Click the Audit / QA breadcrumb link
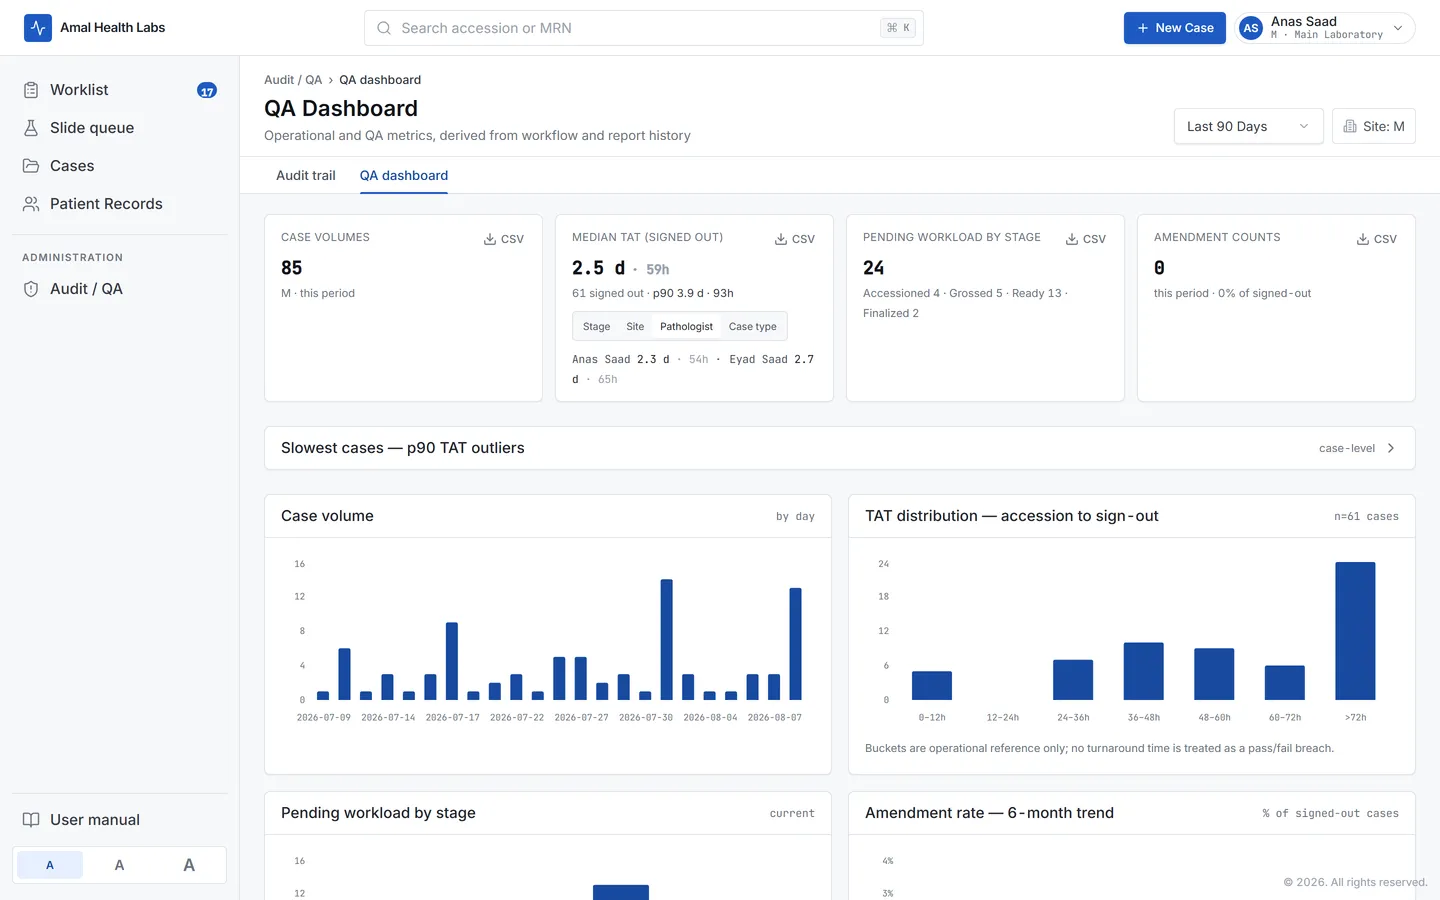The image size is (1440, 900). [293, 80]
